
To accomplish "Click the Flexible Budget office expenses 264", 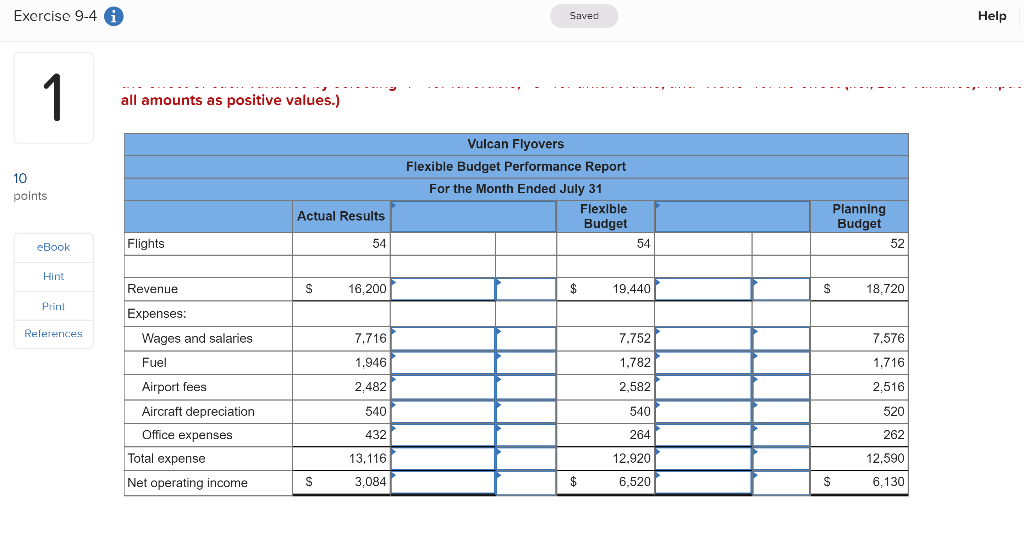I will click(x=640, y=435).
